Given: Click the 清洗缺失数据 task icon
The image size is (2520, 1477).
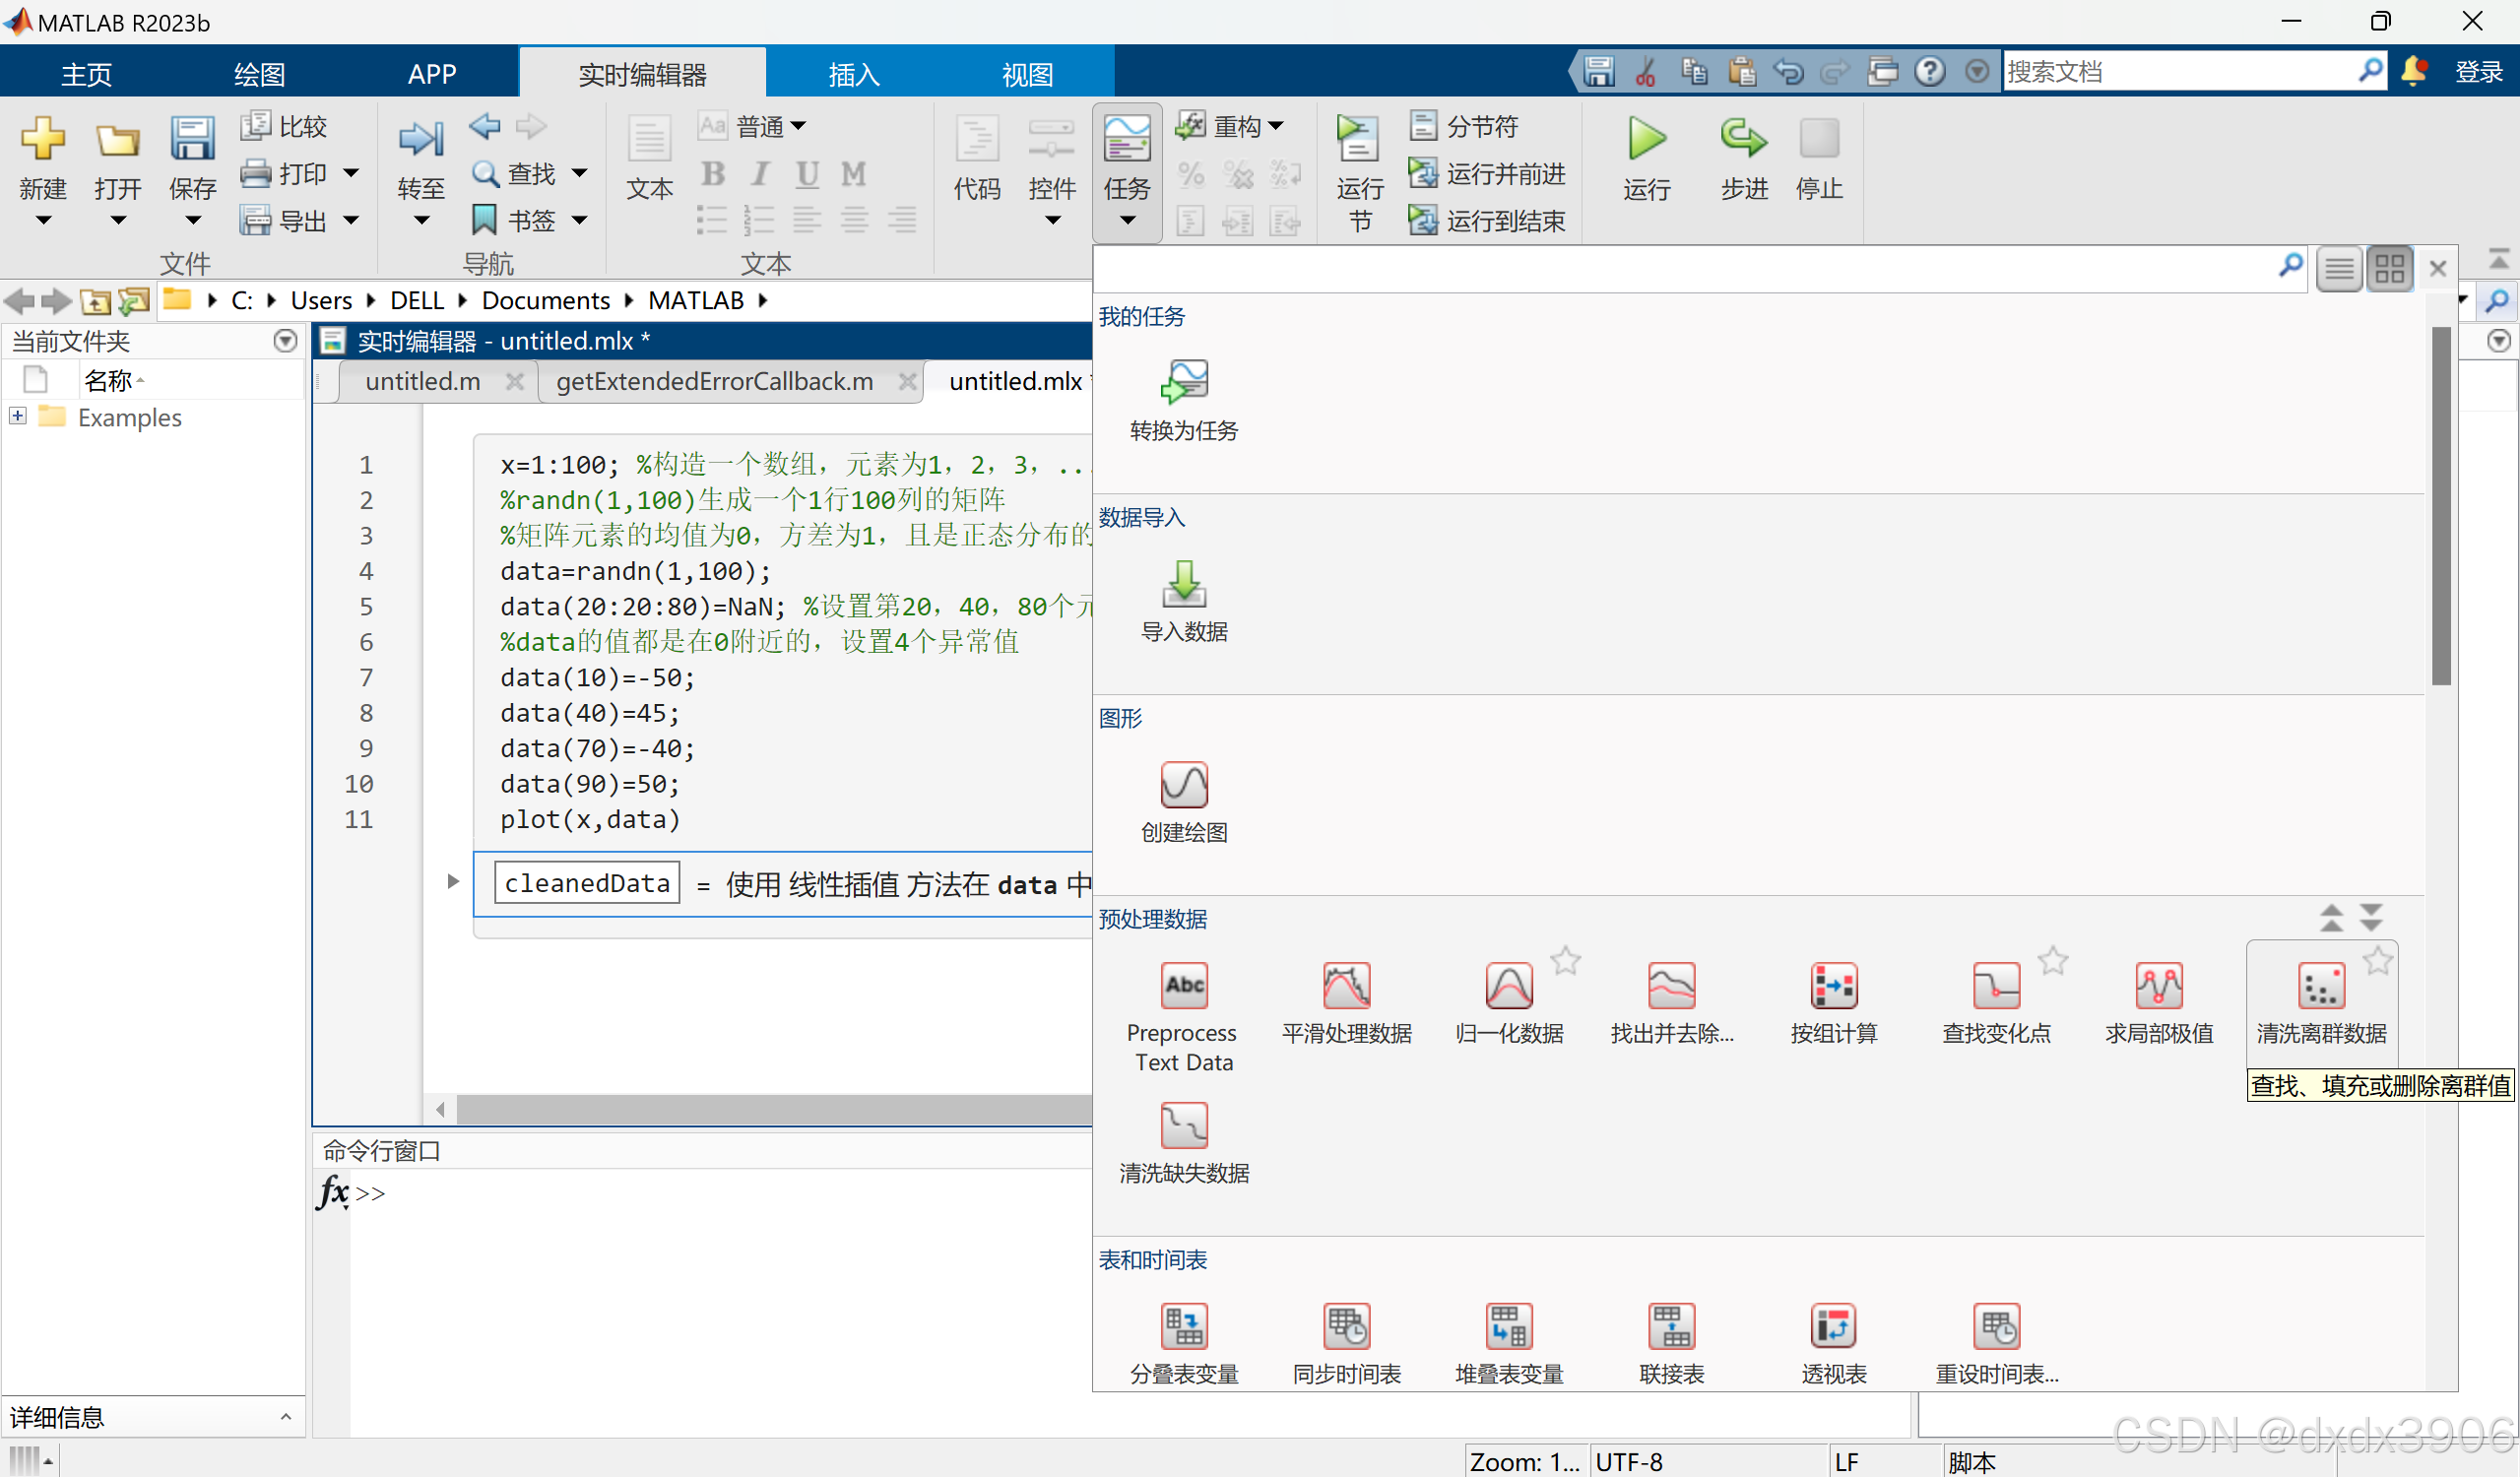Looking at the screenshot, I should 1184,1126.
